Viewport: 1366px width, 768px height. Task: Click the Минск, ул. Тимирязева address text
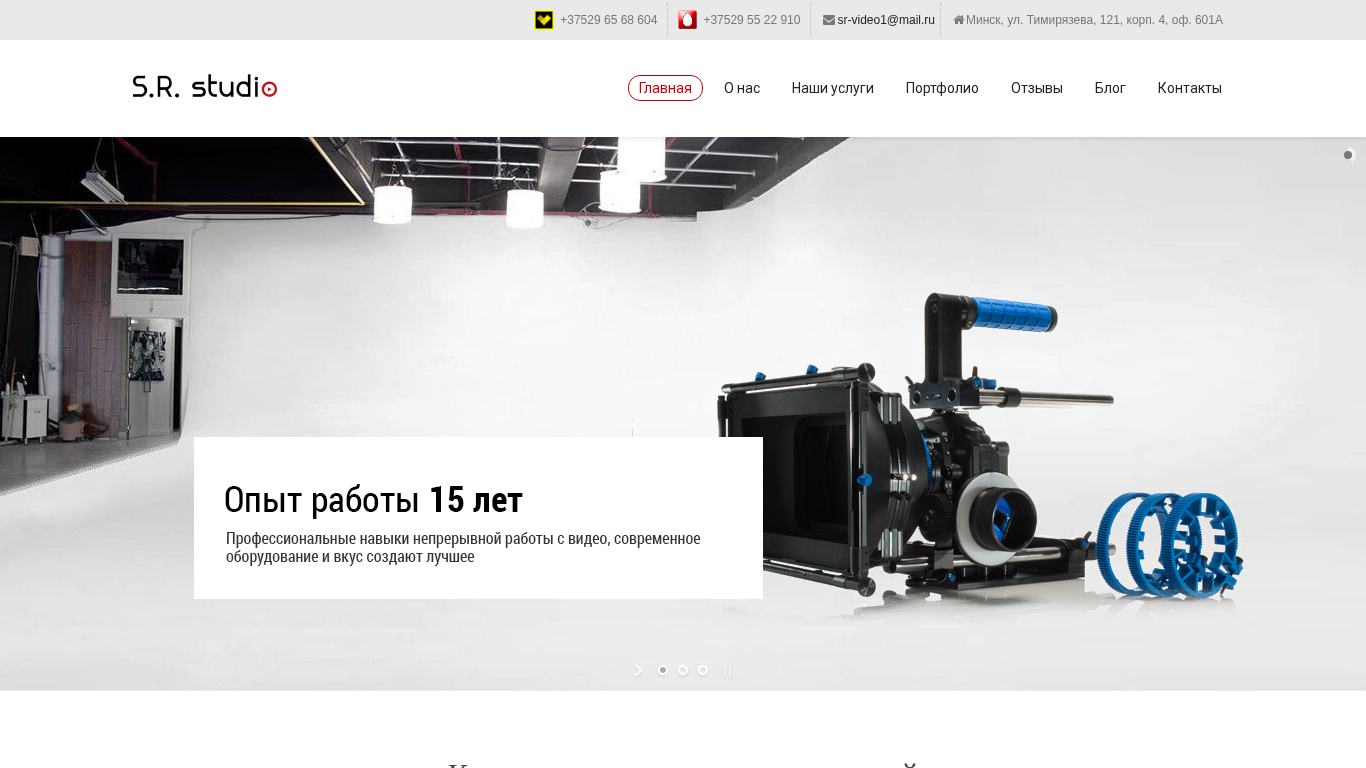[1094, 20]
